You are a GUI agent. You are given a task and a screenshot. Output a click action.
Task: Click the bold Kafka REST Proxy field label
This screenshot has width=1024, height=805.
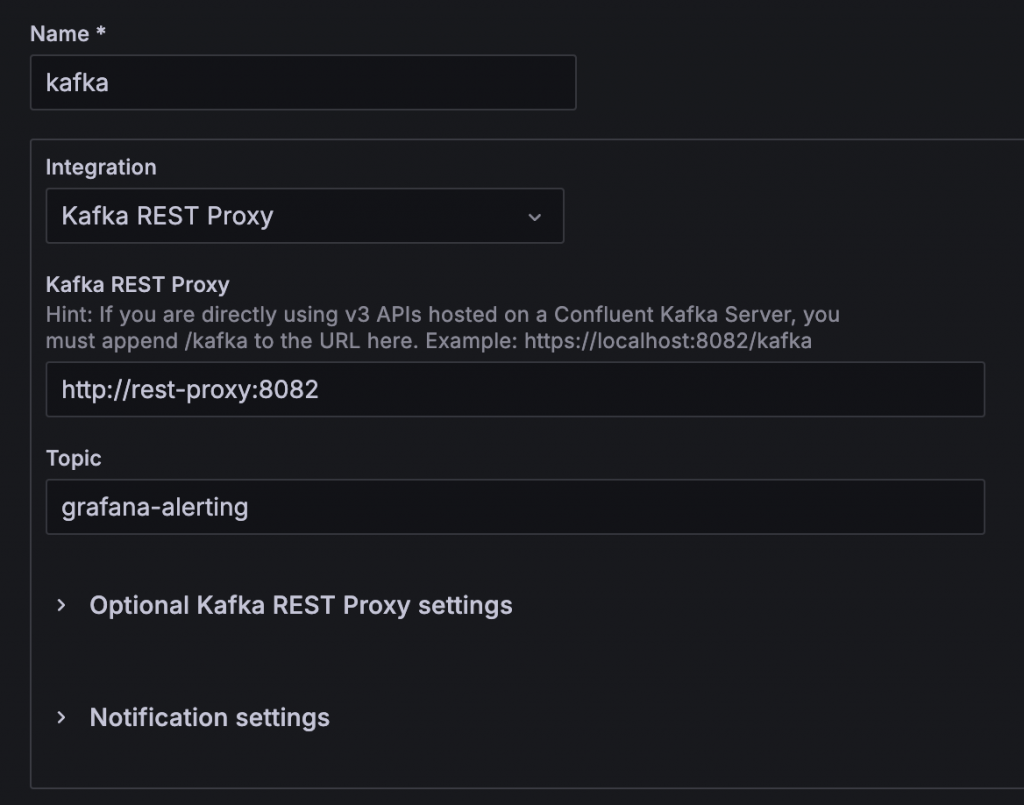tap(137, 285)
